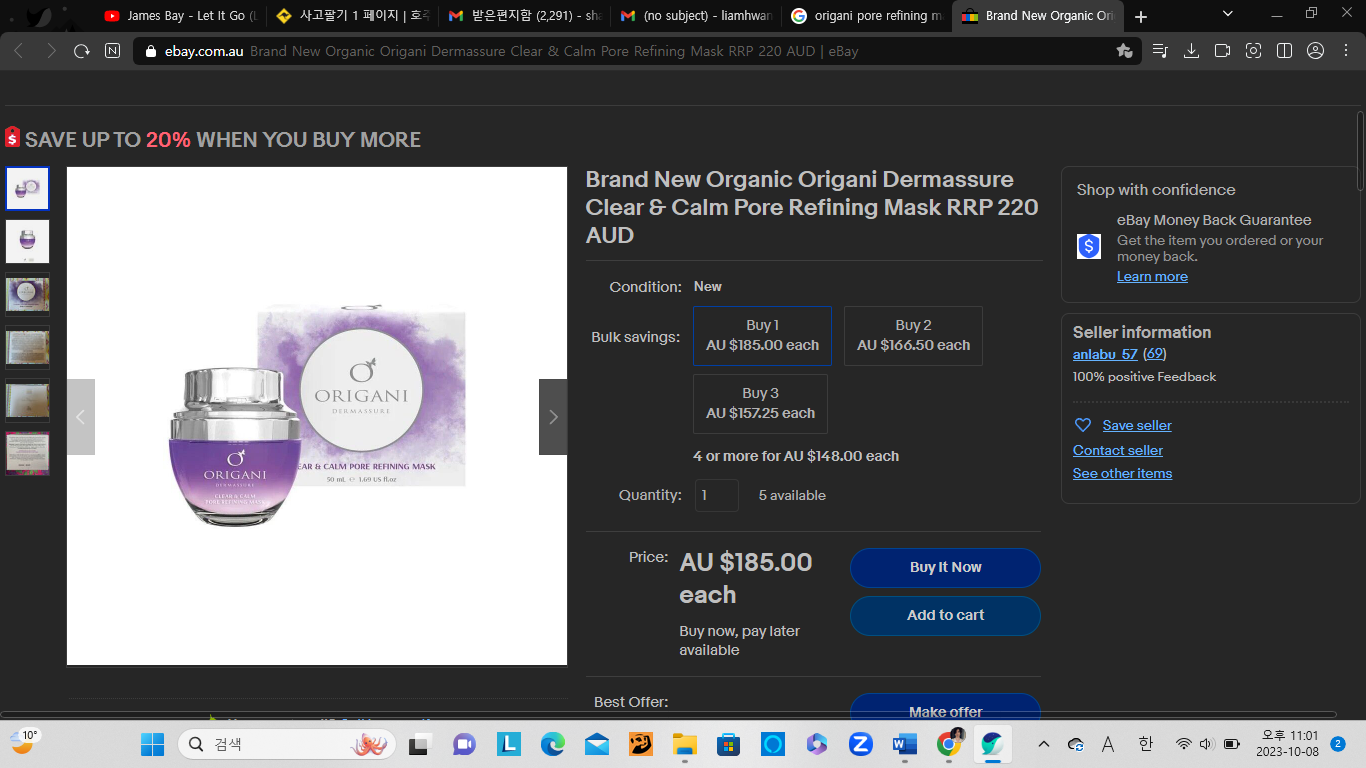Open a new browser tab

pos(1141,17)
